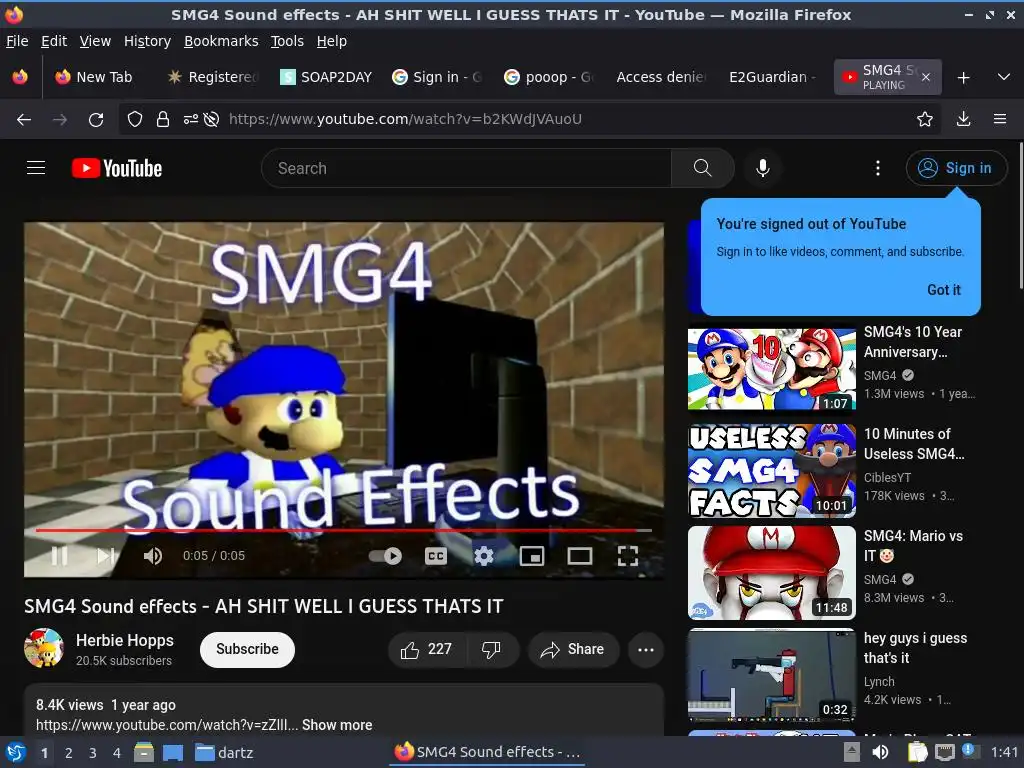Open SMG4: Mario vs IT video title
The image size is (1024, 768).
(914, 545)
